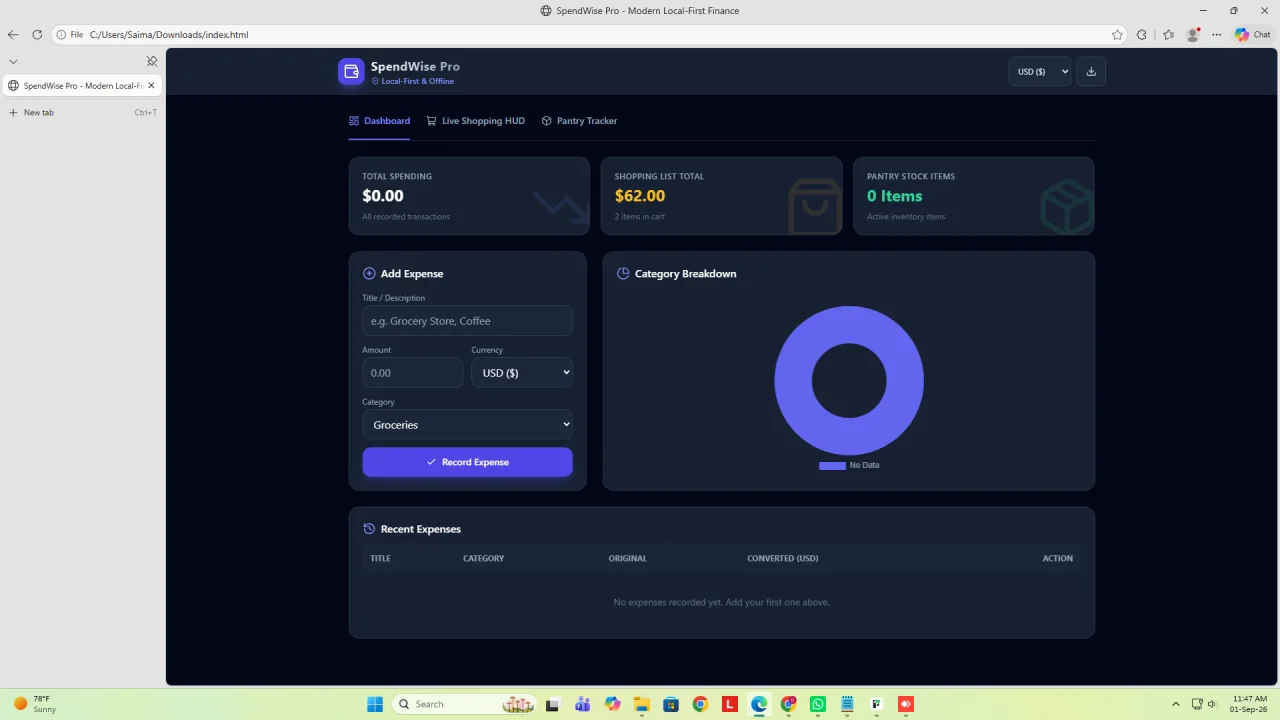
Task: Click the No Data legend color swatch
Action: tap(832, 466)
